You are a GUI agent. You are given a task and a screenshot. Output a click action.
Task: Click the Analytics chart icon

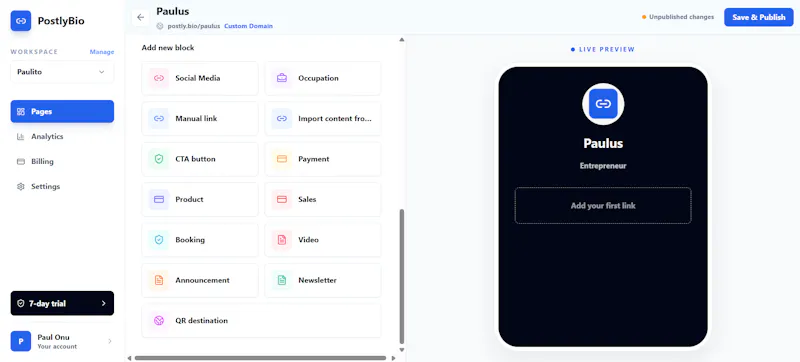[x=21, y=137]
